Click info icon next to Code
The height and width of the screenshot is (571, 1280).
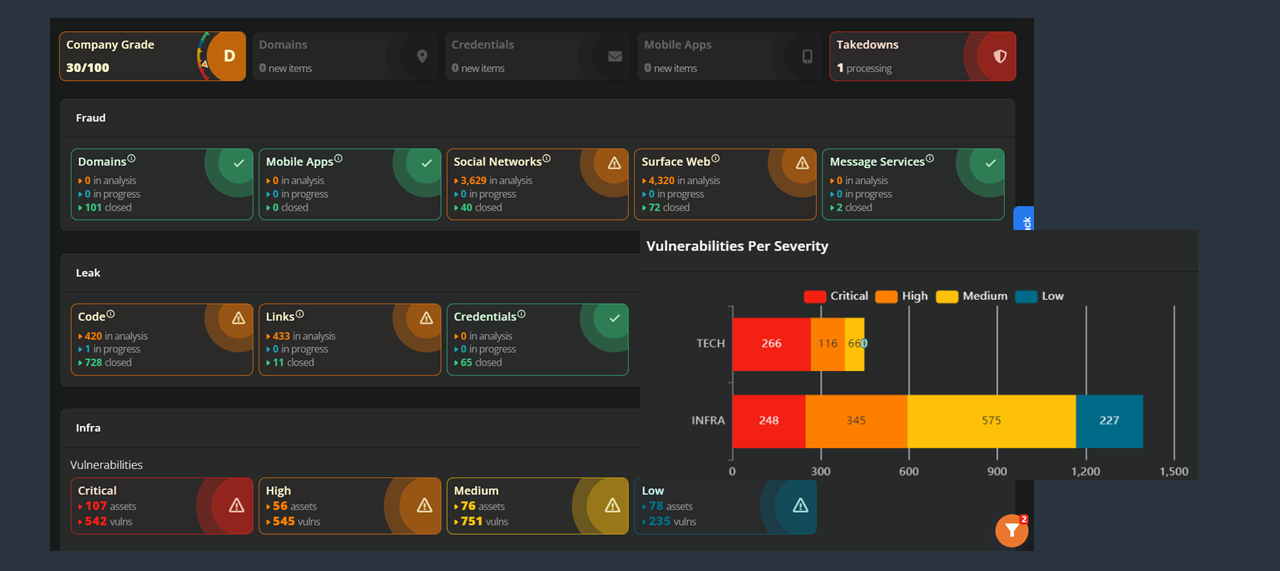click(111, 314)
